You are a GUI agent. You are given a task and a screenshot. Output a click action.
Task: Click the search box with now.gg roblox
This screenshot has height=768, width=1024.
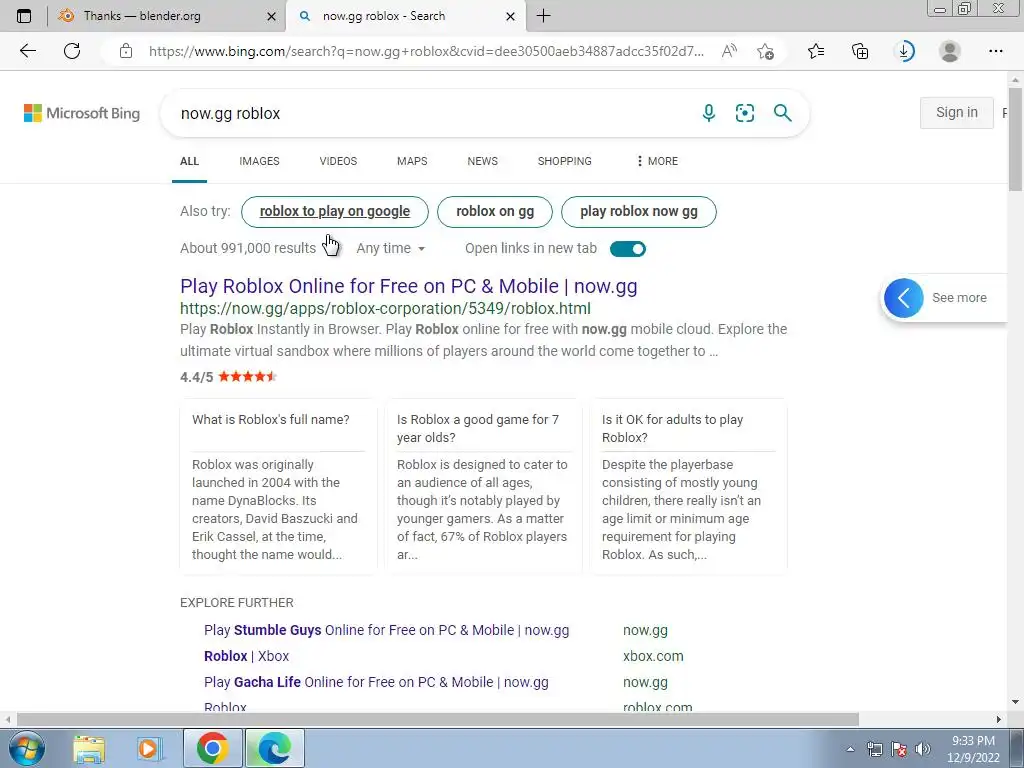coord(431,113)
